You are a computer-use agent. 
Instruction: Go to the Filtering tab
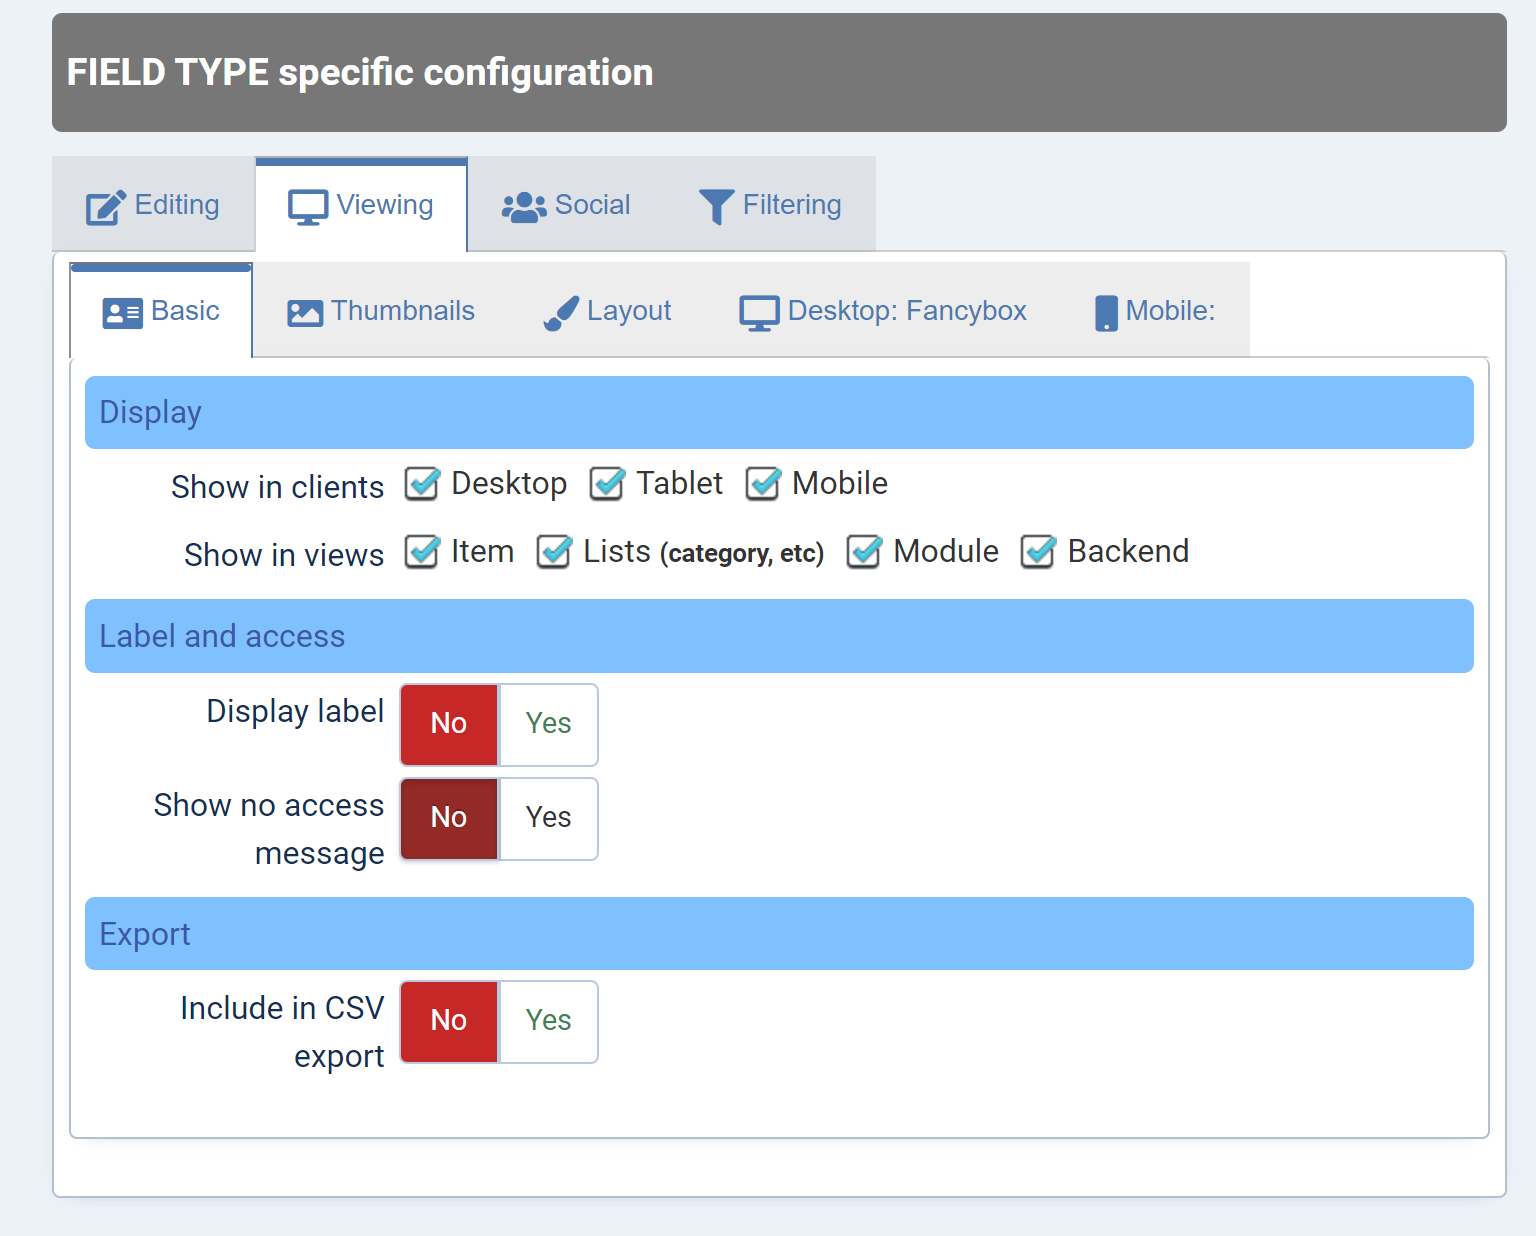click(x=770, y=204)
